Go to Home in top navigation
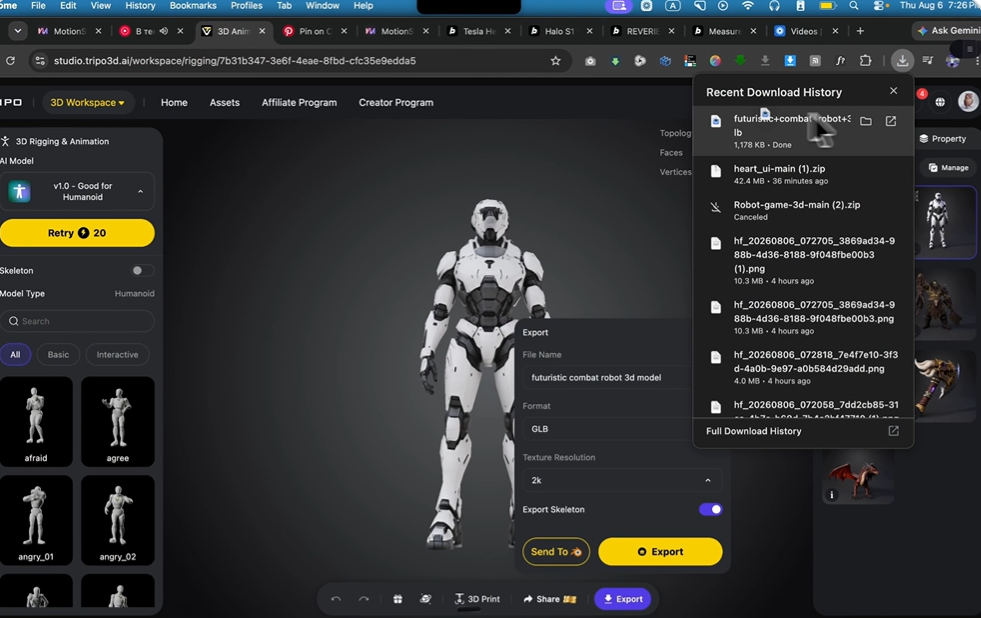 [174, 103]
